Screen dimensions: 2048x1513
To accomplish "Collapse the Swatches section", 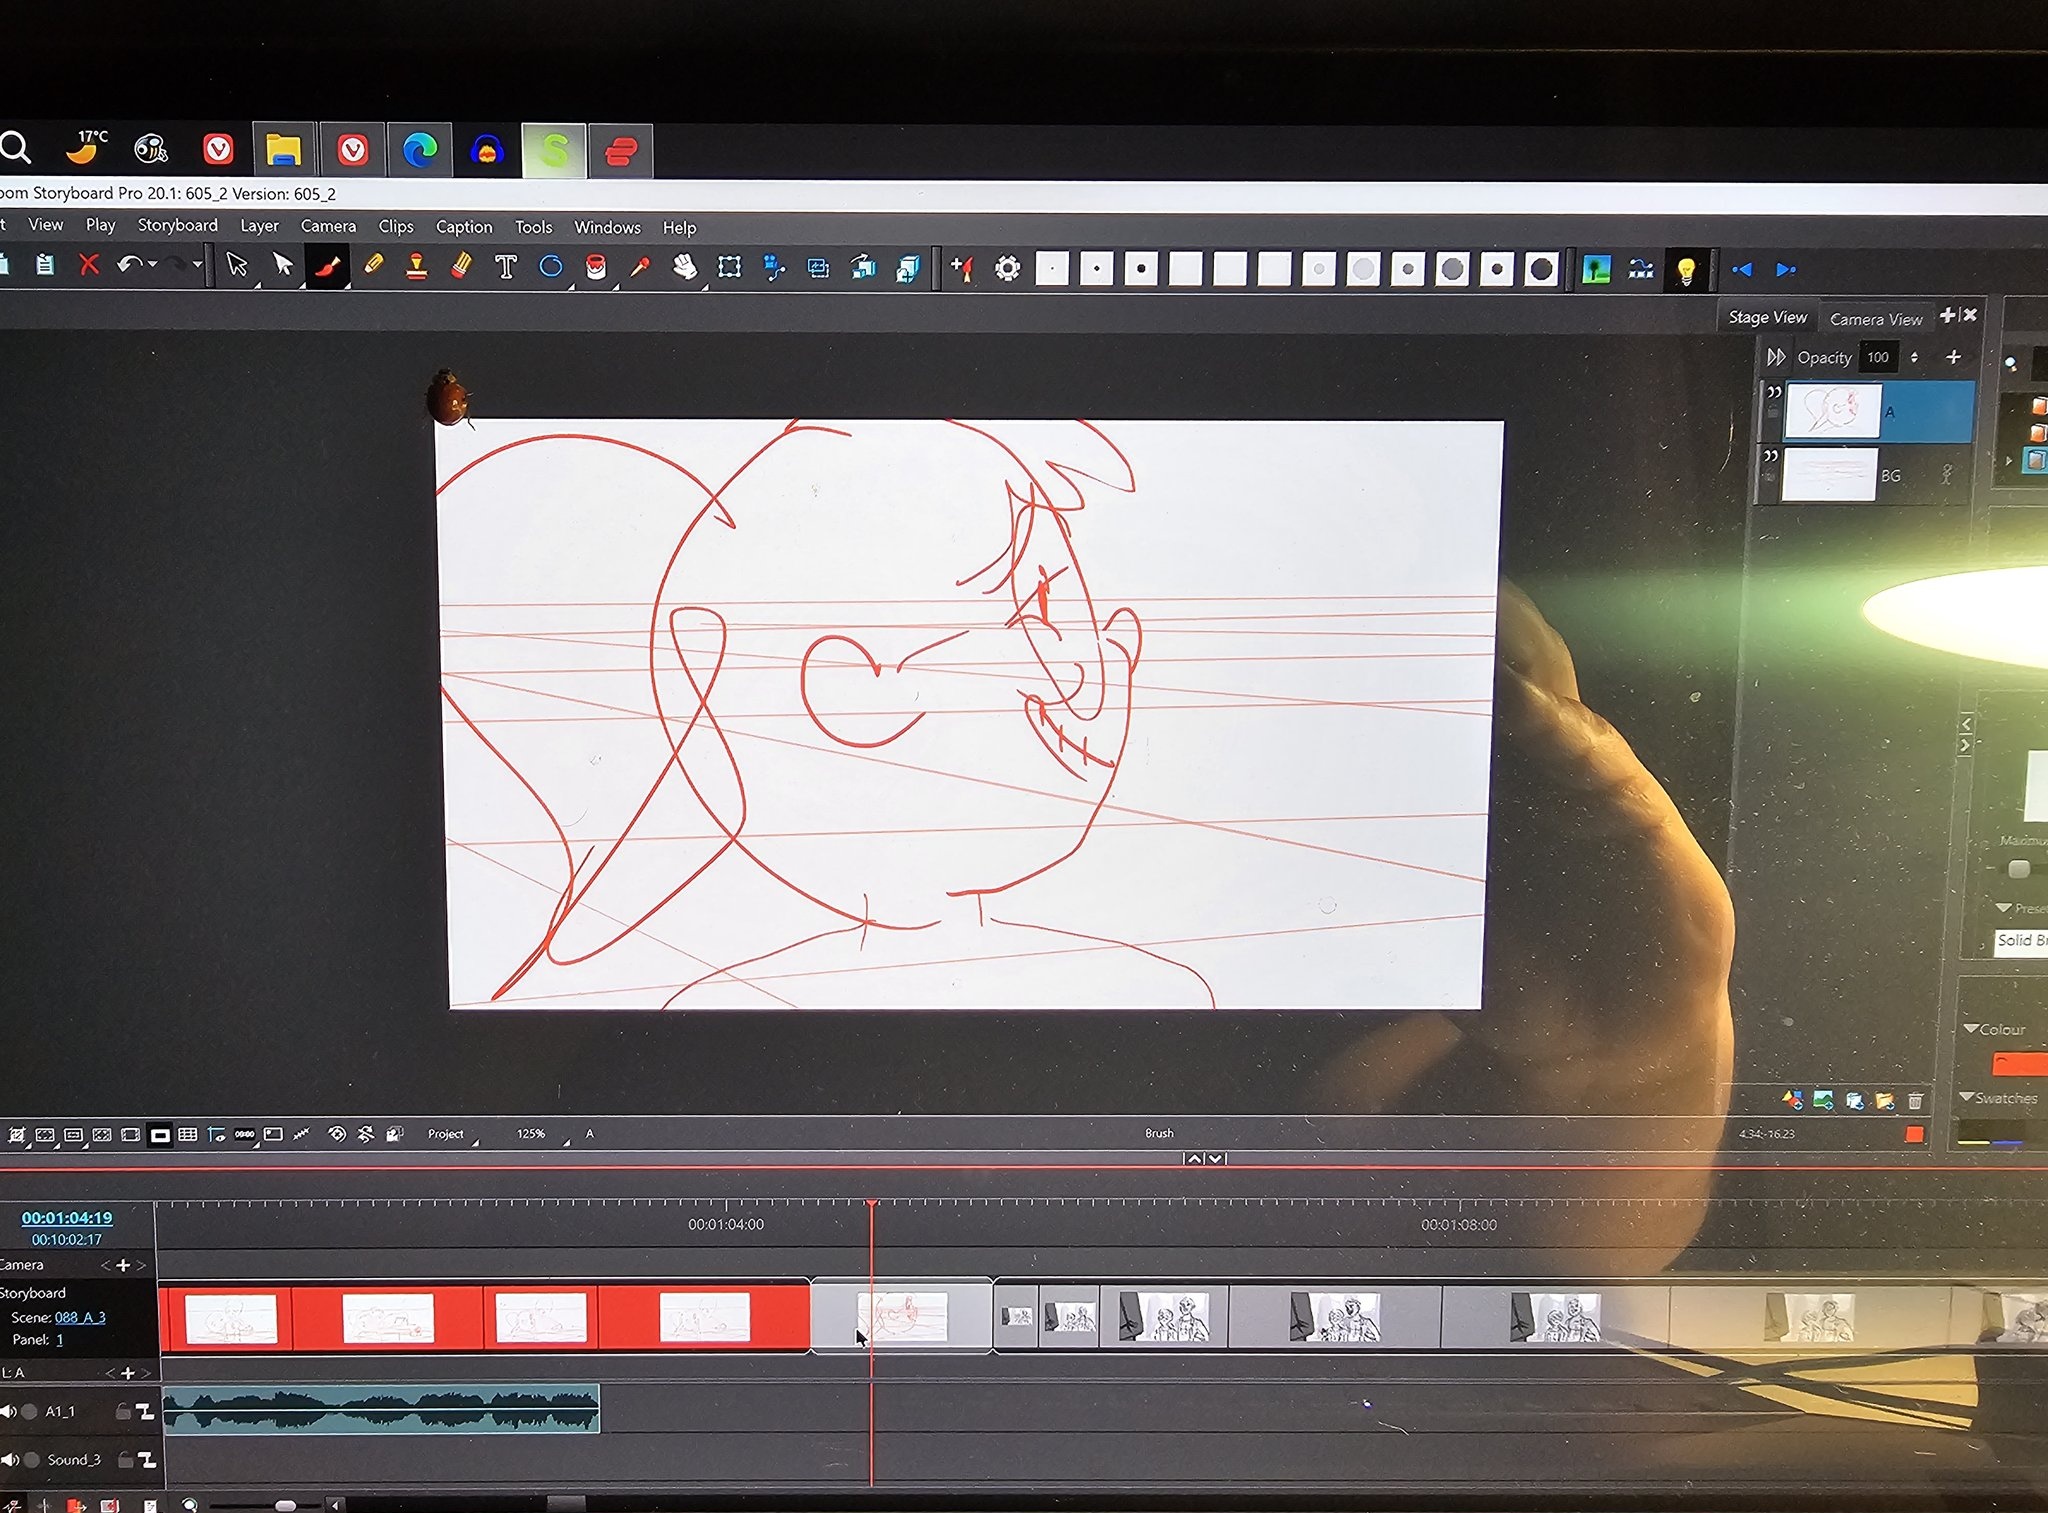I will [1967, 1097].
